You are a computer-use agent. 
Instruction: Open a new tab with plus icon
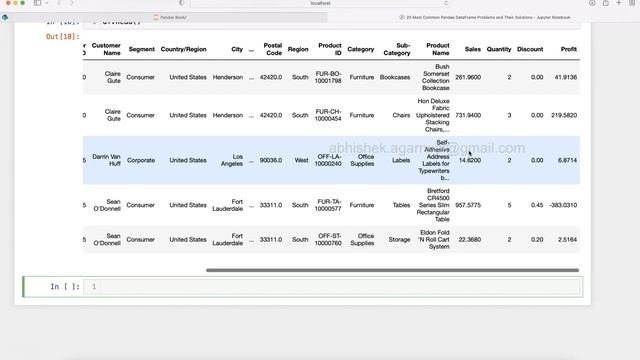[619, 3]
